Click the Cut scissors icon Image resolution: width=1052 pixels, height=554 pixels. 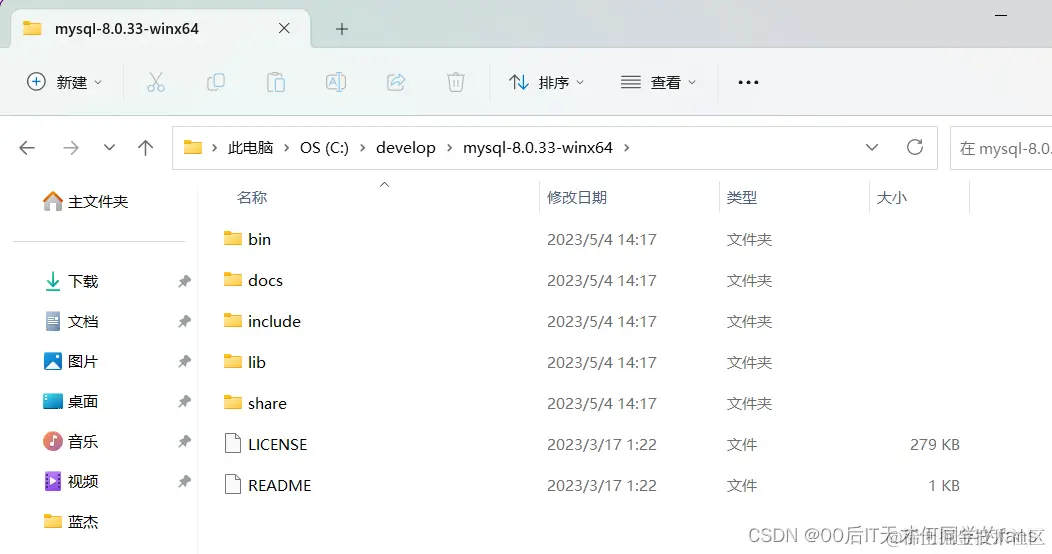point(156,82)
